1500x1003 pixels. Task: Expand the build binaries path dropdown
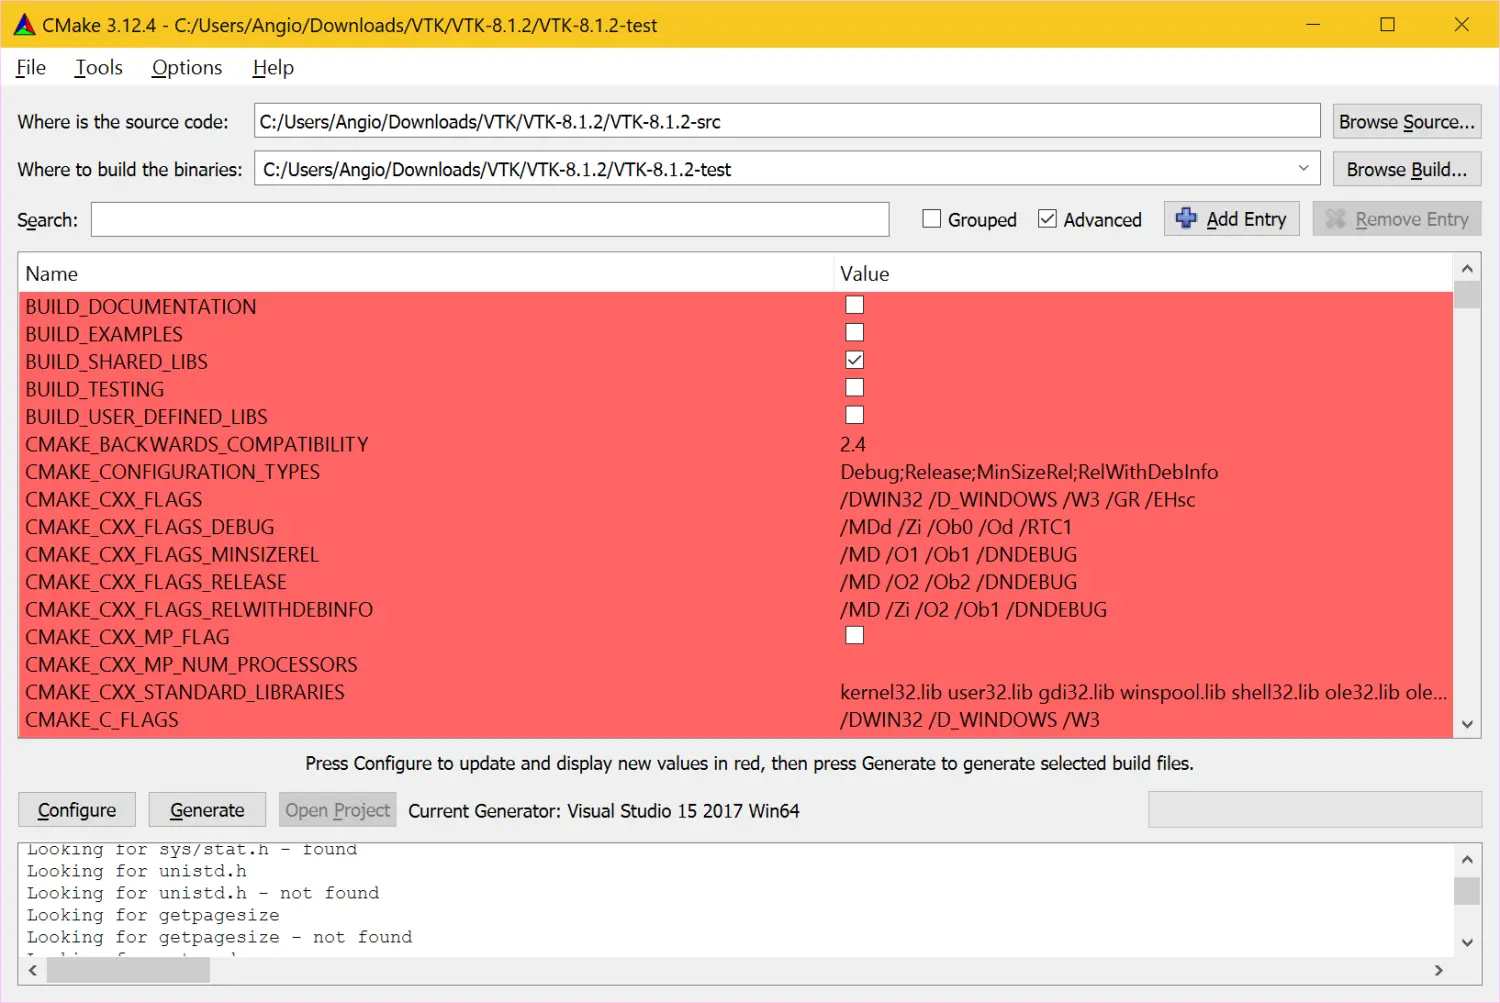pyautogui.click(x=1303, y=168)
